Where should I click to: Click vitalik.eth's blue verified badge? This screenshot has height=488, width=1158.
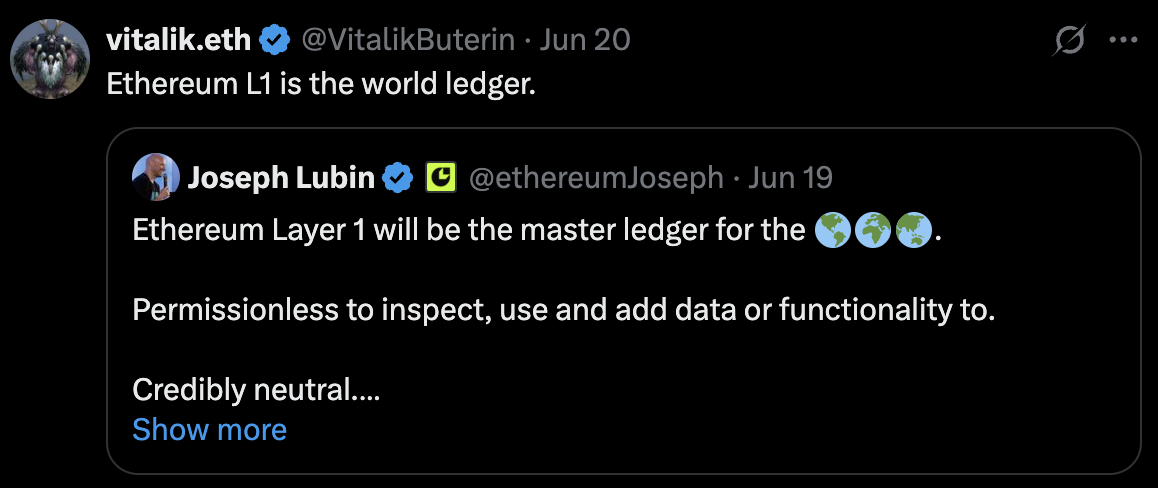(272, 40)
